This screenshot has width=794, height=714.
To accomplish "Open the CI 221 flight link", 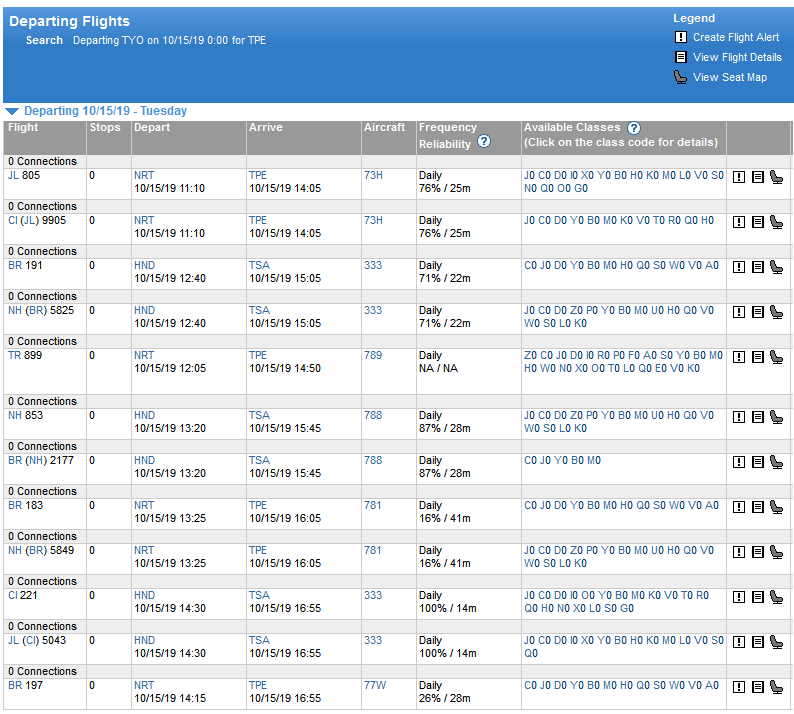I will pyautogui.click(x=23, y=596).
